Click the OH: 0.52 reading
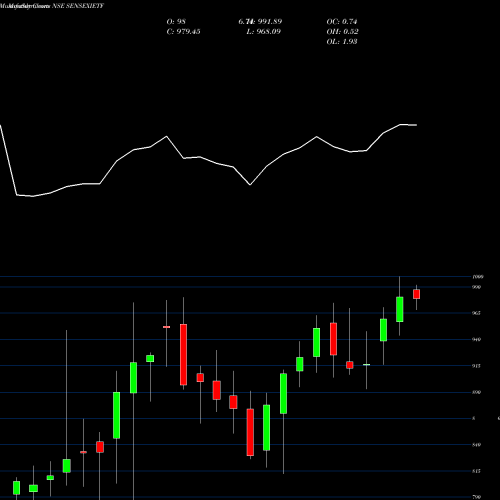Viewport: 500px width, 500px height. (342, 32)
